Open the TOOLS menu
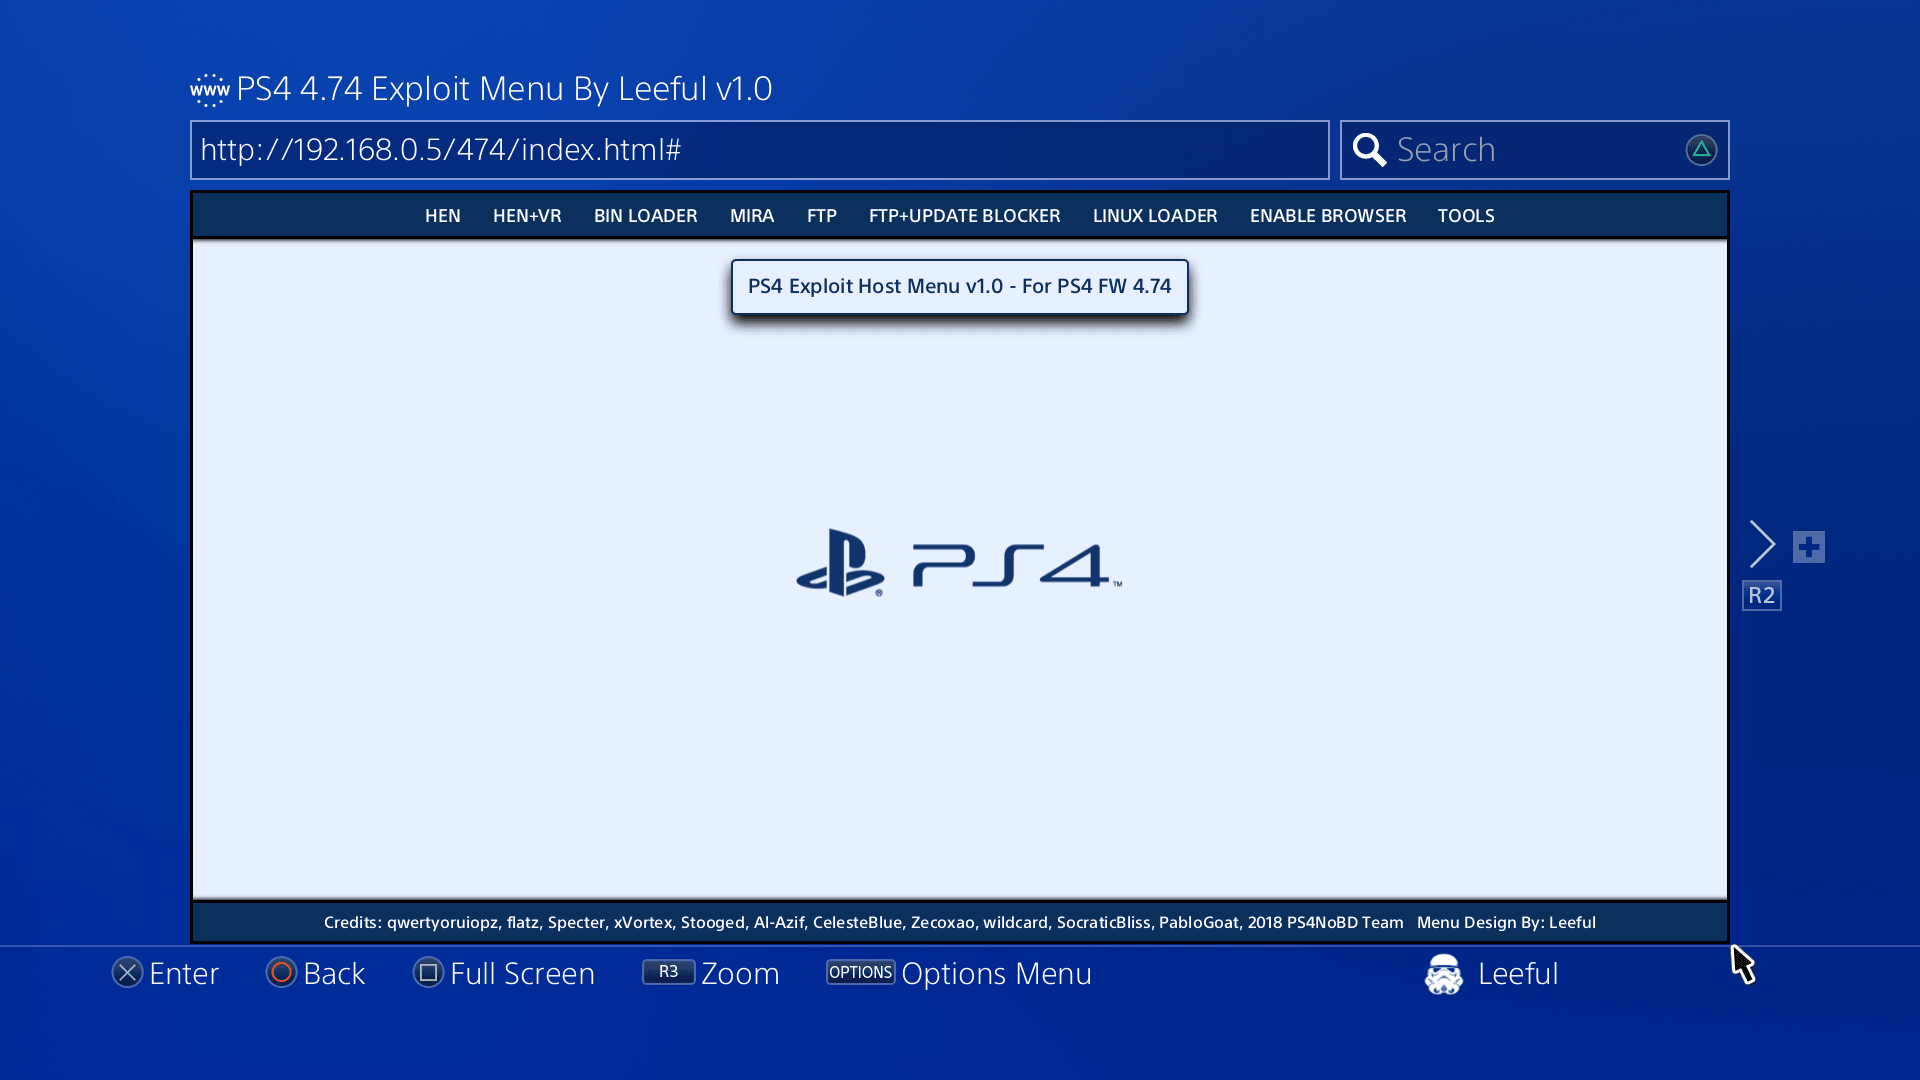 coord(1466,216)
